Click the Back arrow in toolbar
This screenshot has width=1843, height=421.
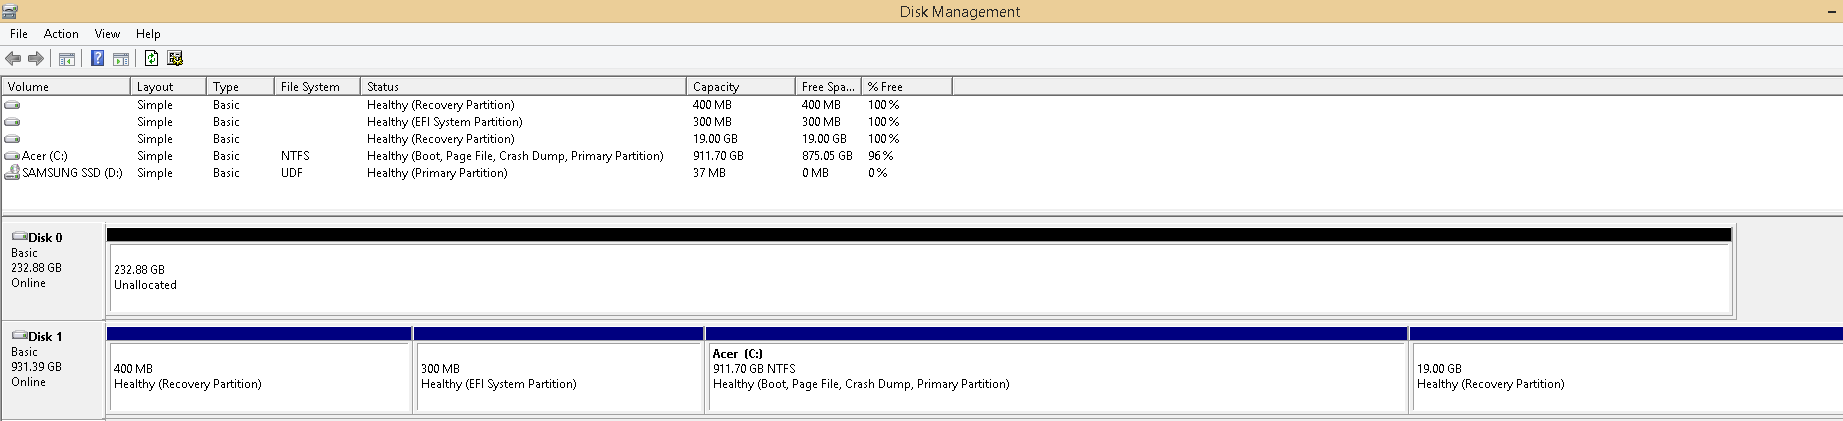pos(13,58)
